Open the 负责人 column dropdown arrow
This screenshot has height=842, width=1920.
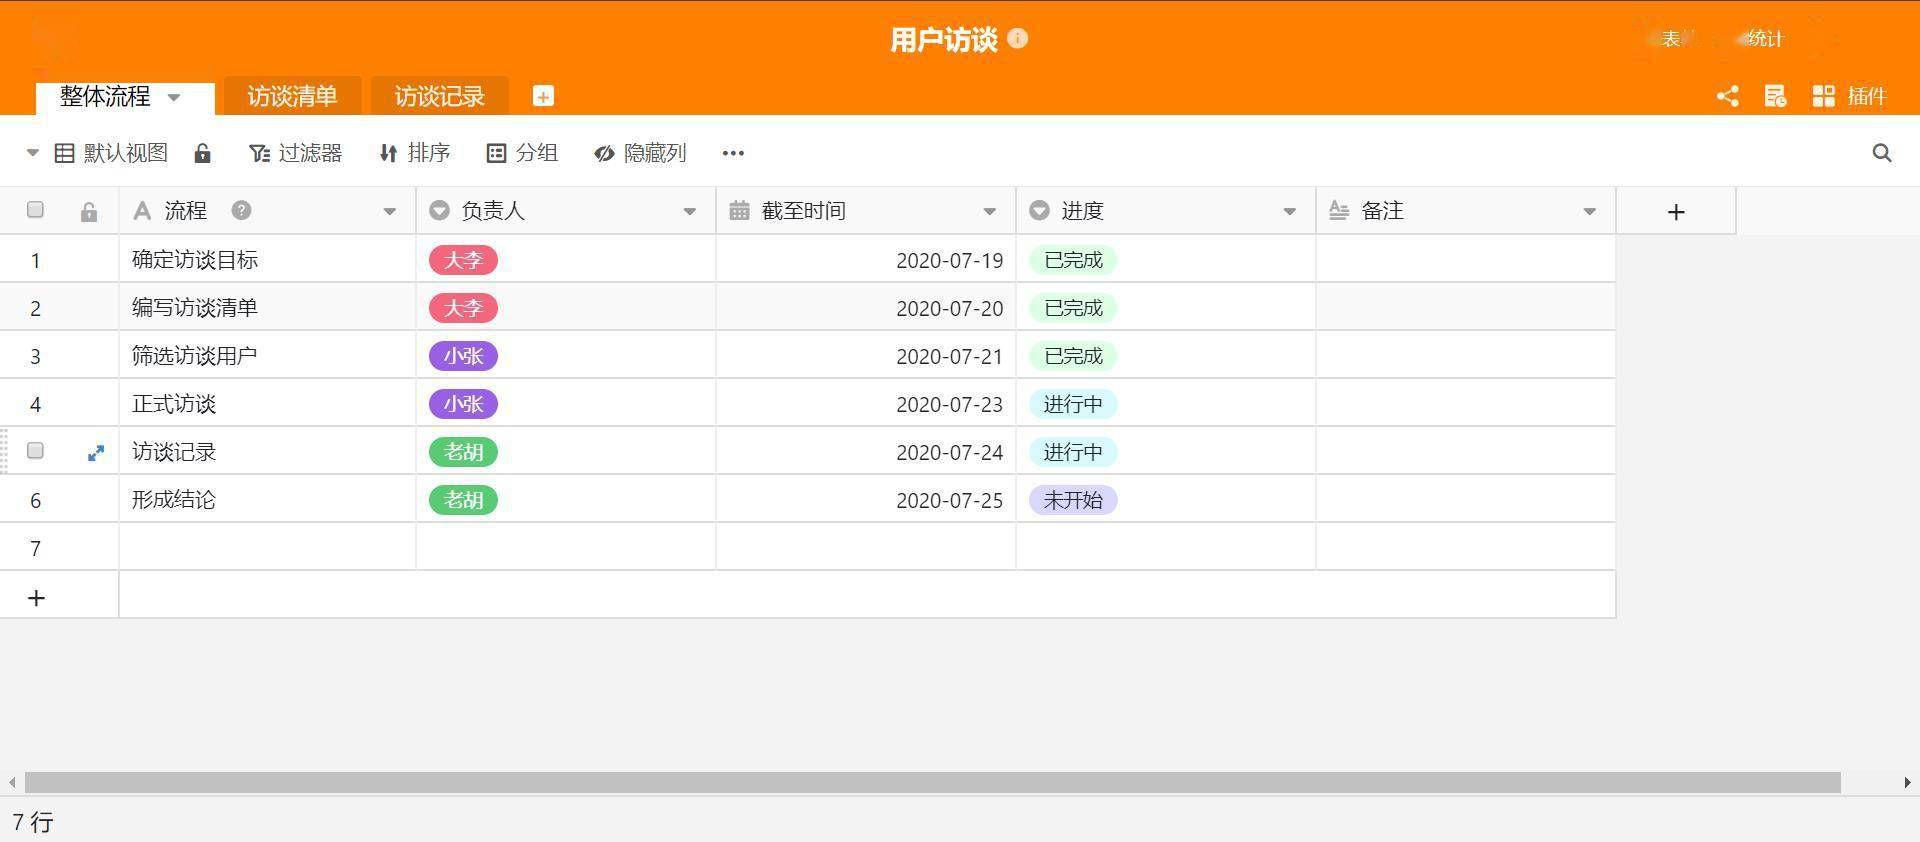[690, 211]
